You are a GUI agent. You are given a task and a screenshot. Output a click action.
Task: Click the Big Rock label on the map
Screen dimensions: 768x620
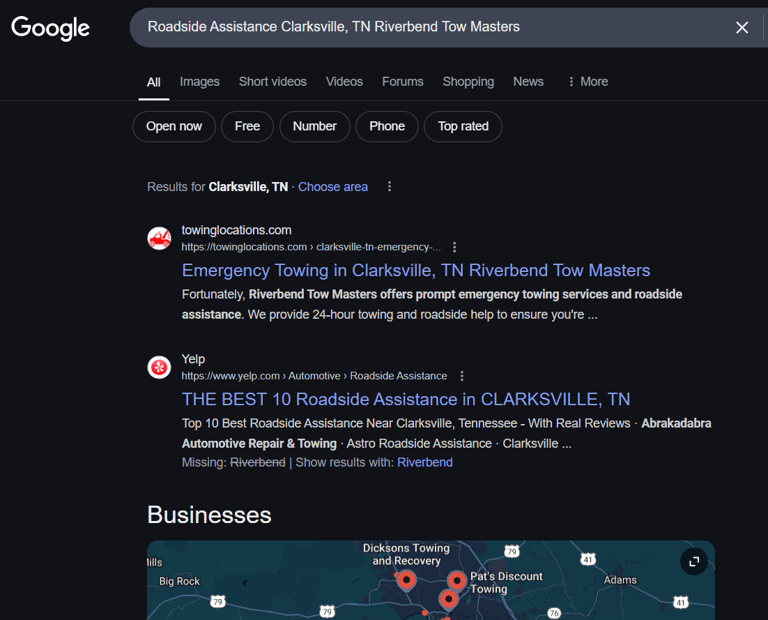(179, 581)
